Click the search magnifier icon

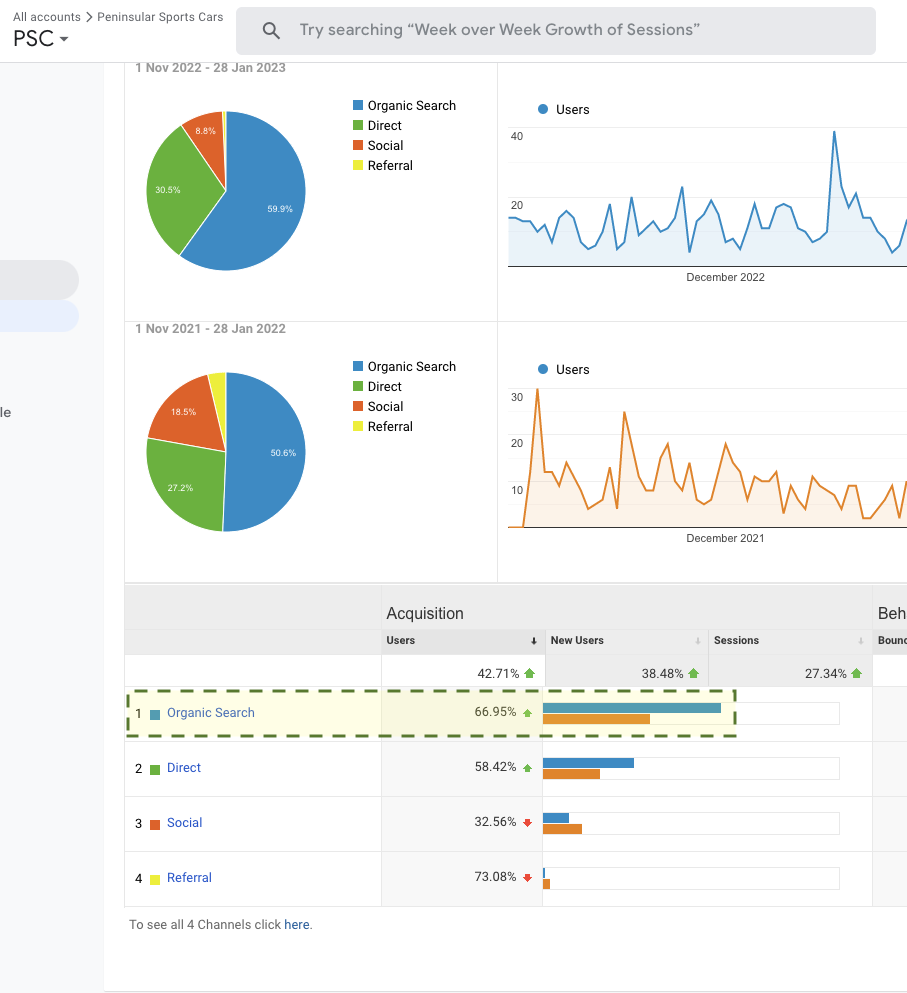coord(271,30)
